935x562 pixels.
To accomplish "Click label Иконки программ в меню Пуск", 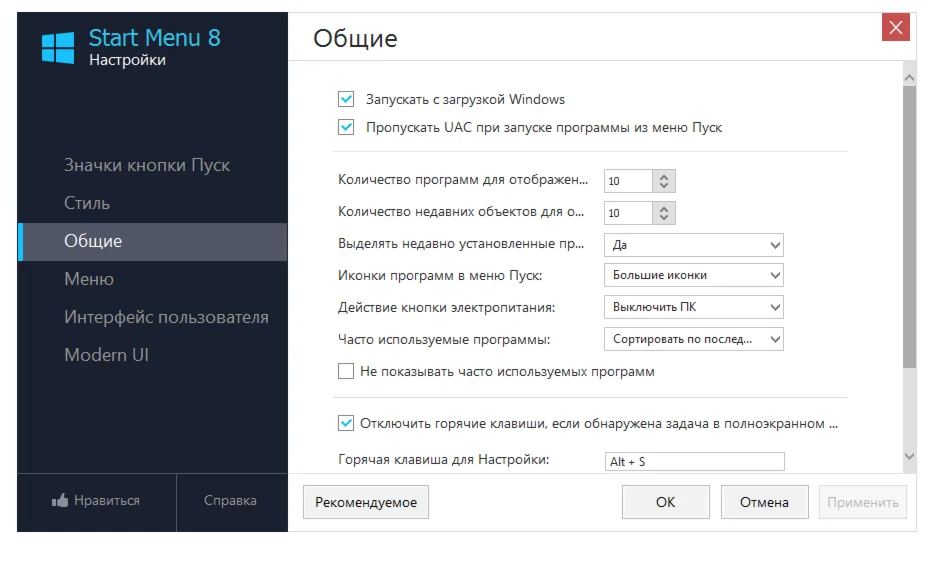I will click(x=440, y=276).
